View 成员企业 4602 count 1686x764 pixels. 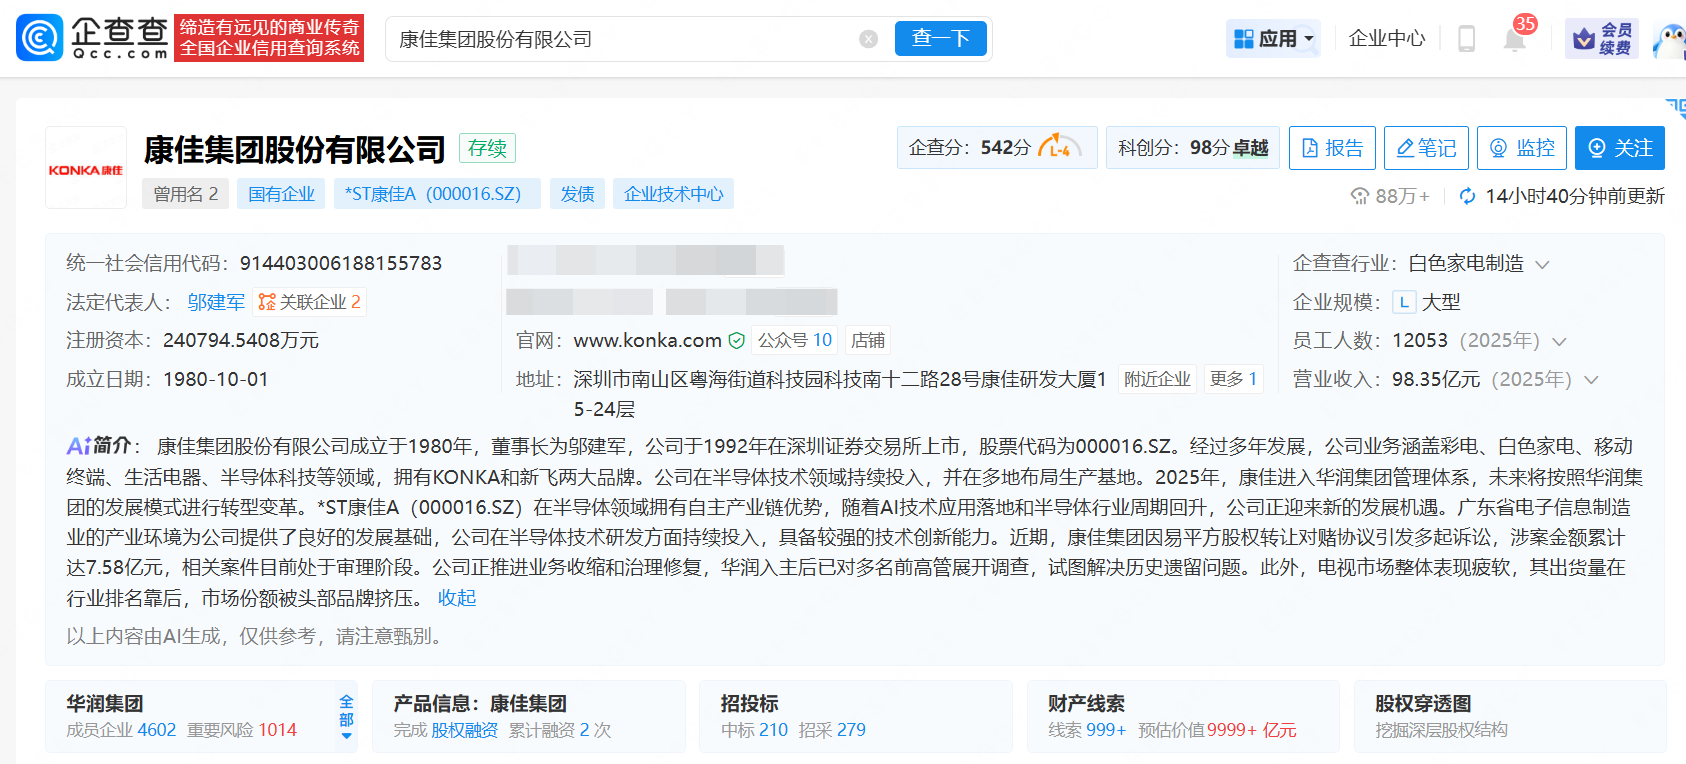(121, 730)
